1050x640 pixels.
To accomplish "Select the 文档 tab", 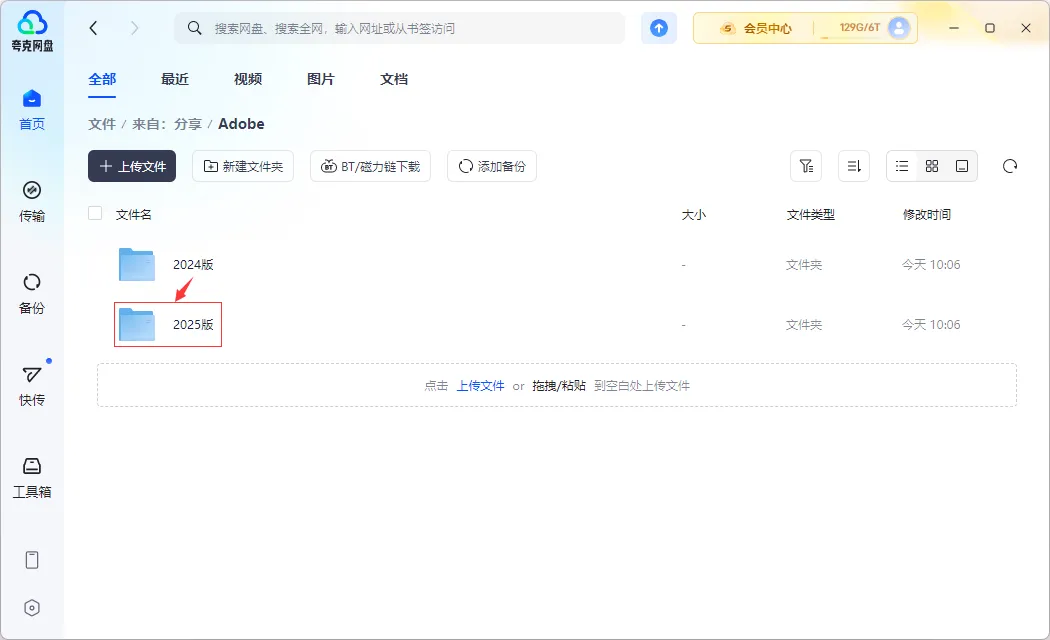I will [394, 79].
